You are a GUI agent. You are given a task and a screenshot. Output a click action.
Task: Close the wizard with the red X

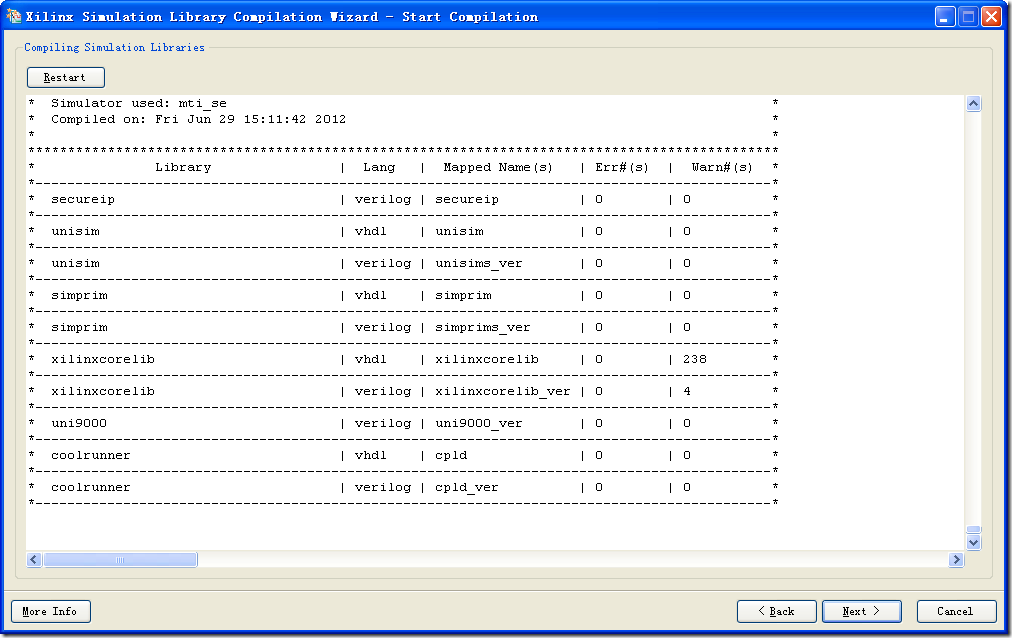[991, 17]
